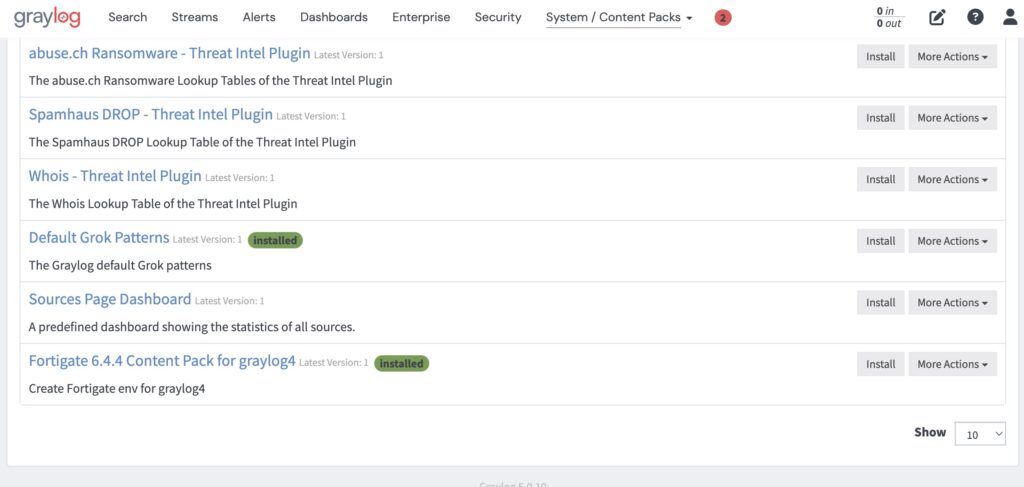Viewport: 1024px width, 487px height.
Task: Change the Show page size dropdown
Action: (x=980, y=434)
